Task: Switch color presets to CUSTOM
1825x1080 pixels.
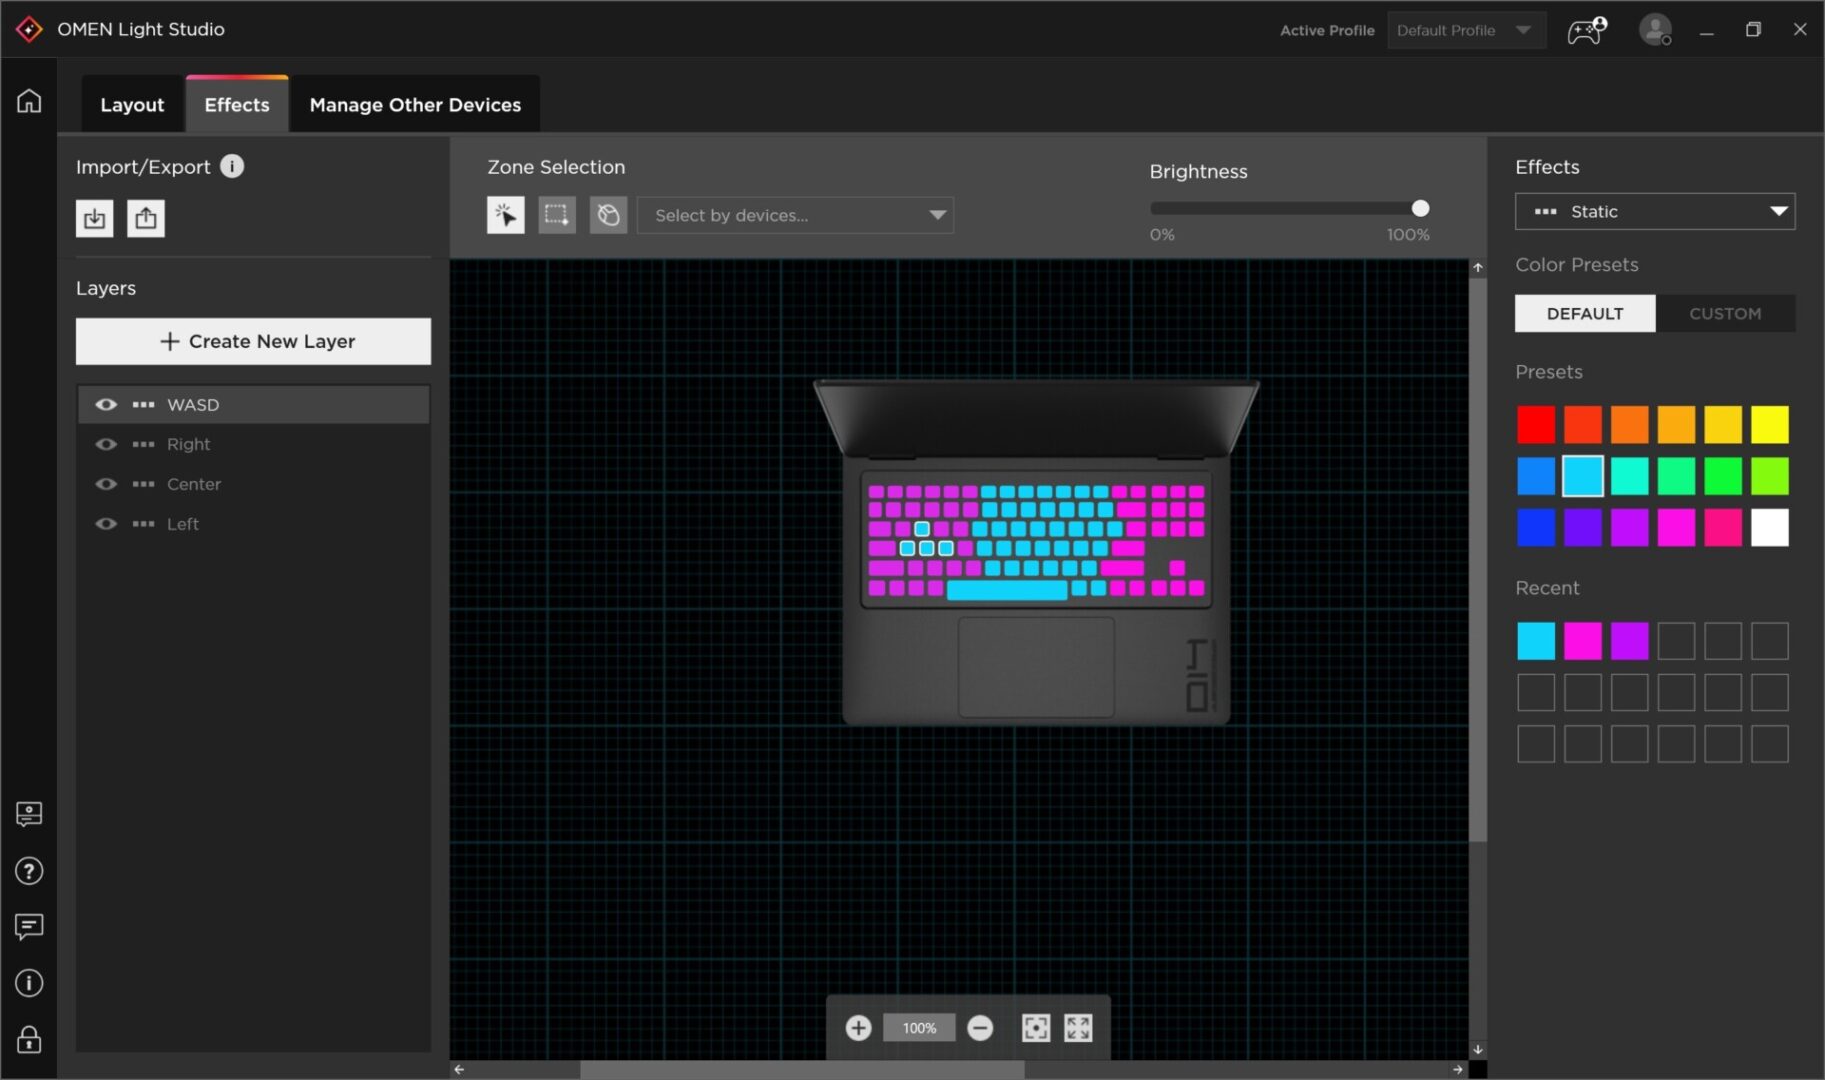Action: pyautogui.click(x=1725, y=313)
